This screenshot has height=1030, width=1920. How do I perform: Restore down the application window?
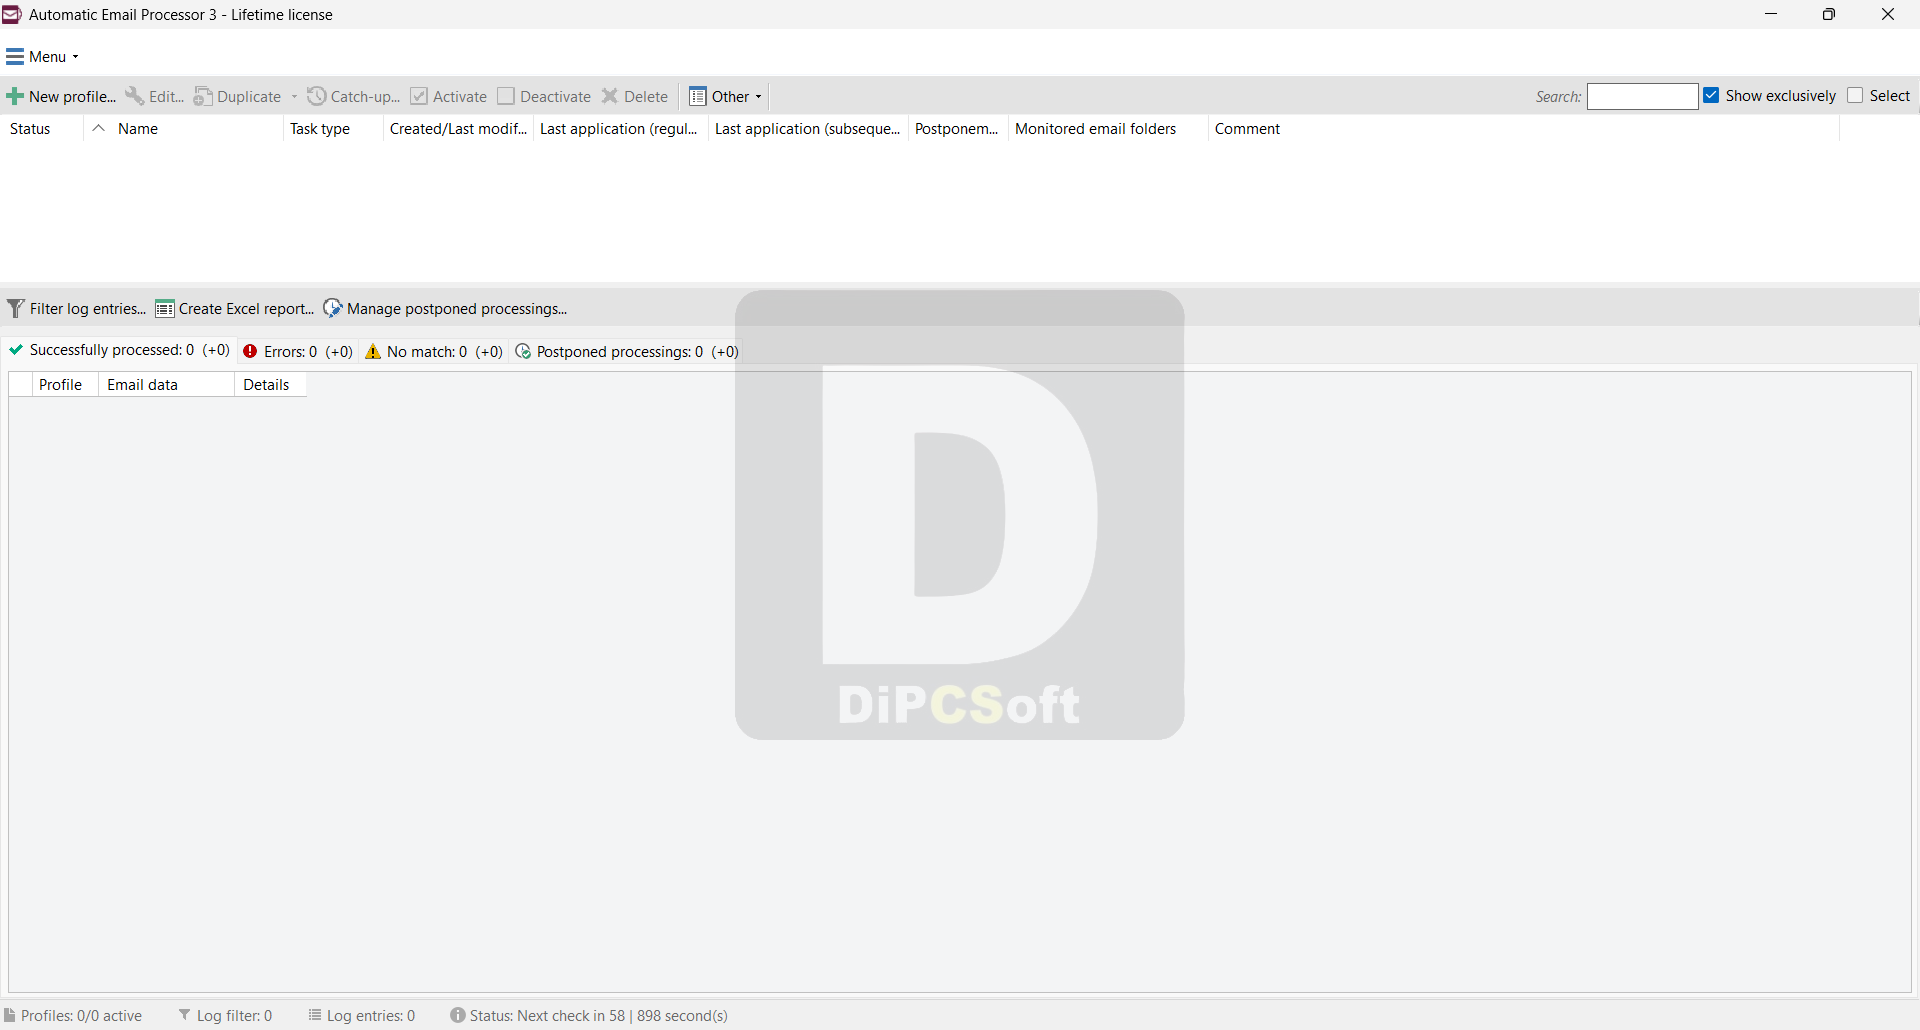pos(1829,14)
